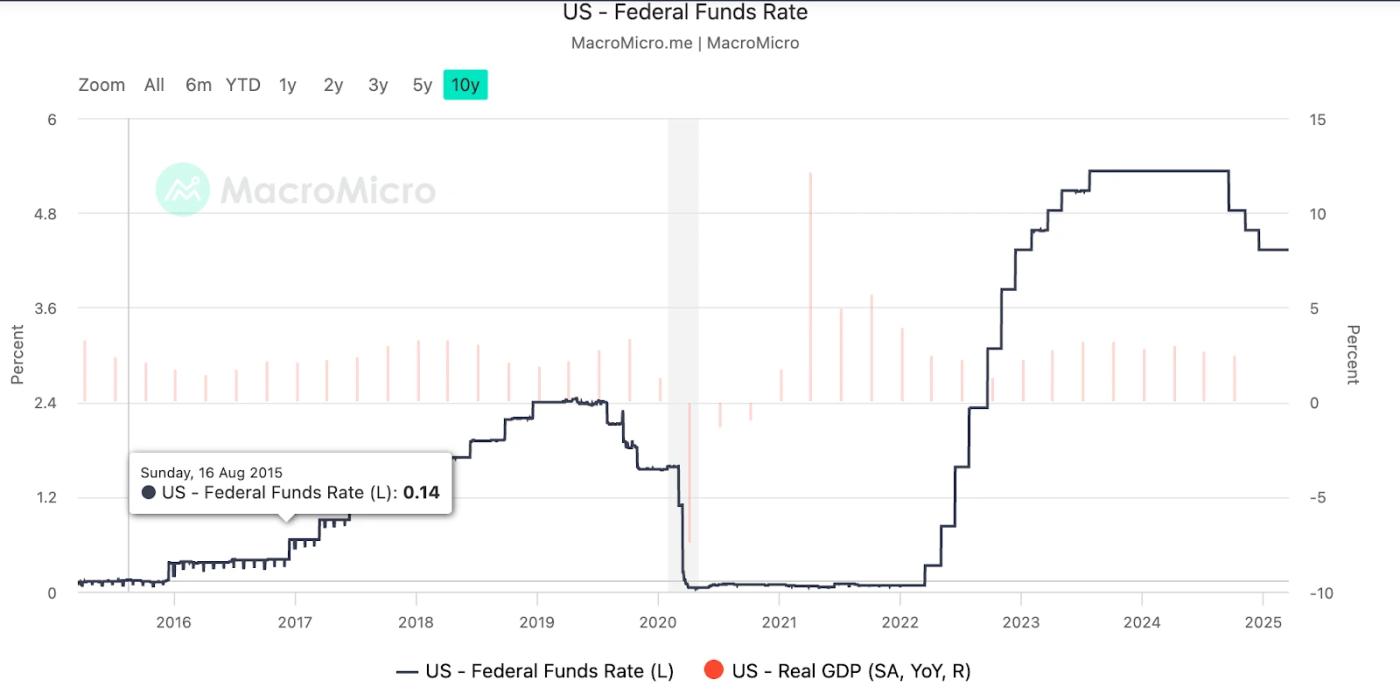1400x693 pixels.
Task: Select the "3y" range
Action: tap(377, 85)
